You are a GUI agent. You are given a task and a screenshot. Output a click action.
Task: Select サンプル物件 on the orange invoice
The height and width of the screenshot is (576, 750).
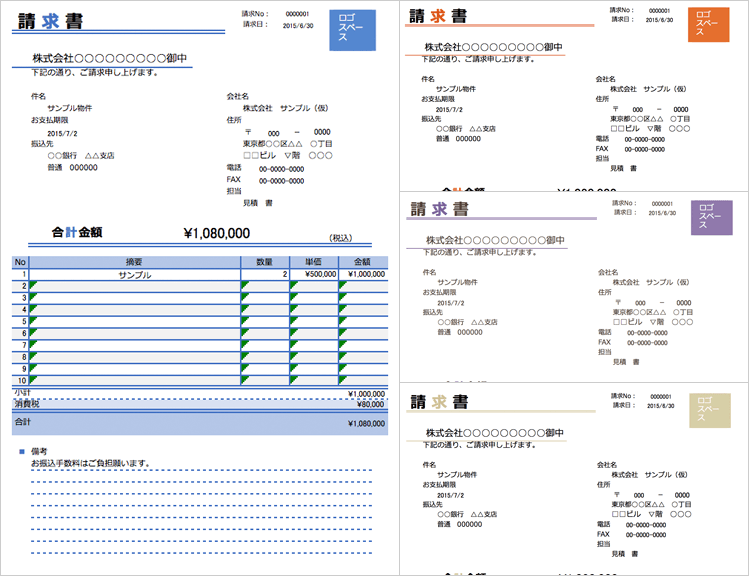(x=456, y=89)
